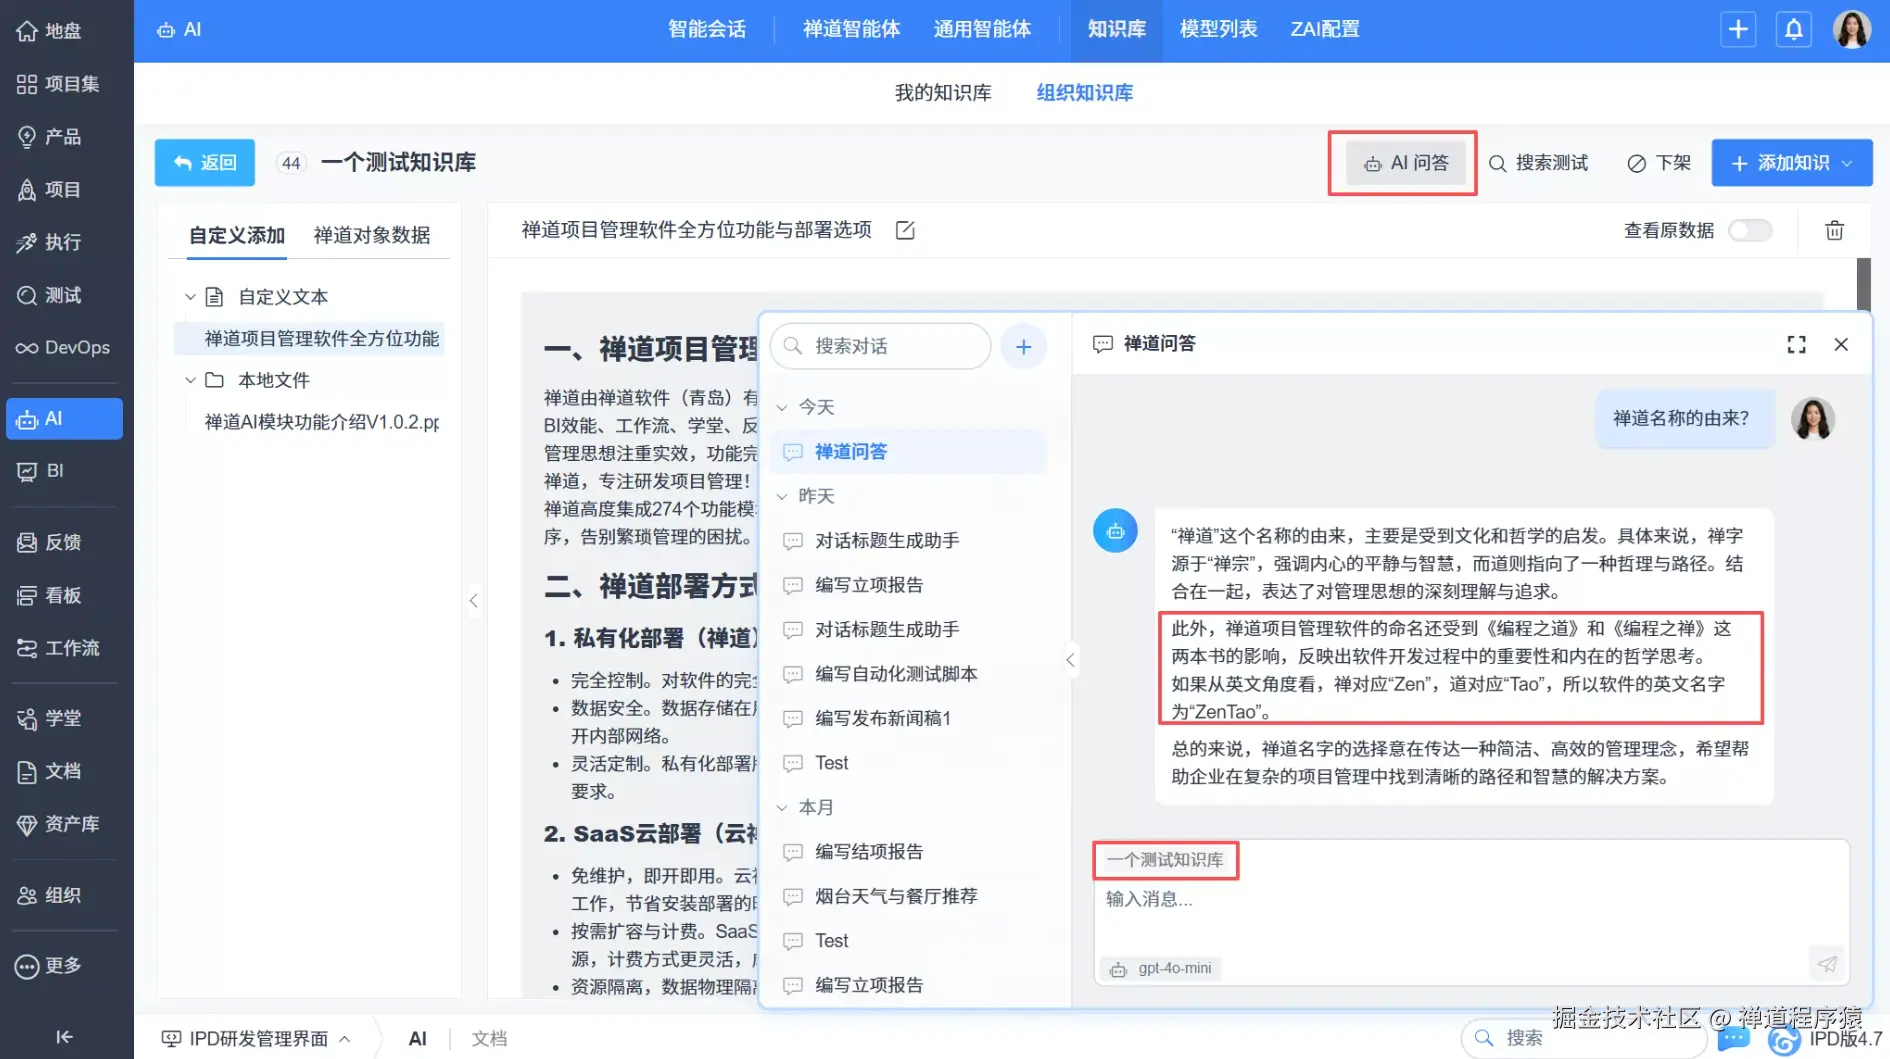This screenshot has width=1890, height=1059.
Task: Switch to 智能会话 tab
Action: click(x=707, y=30)
